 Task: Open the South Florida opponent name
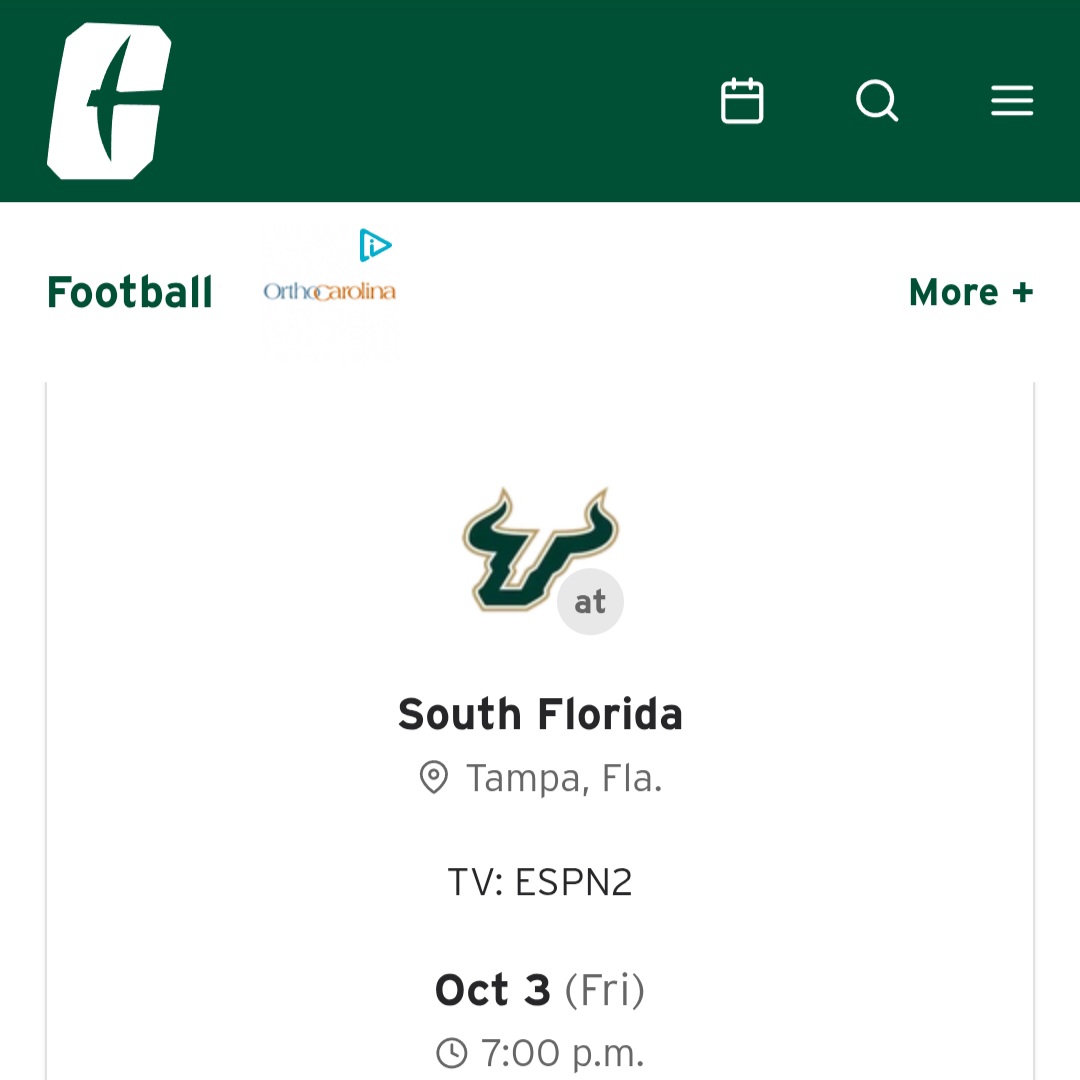click(x=540, y=715)
